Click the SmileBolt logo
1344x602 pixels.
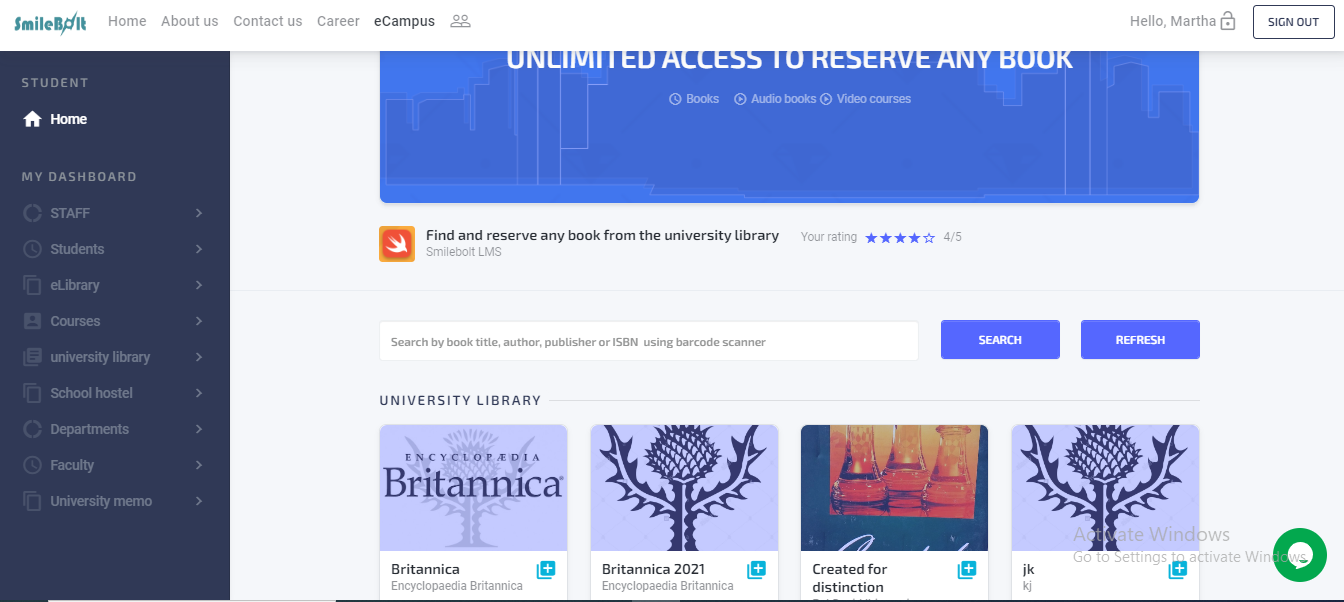(50, 21)
